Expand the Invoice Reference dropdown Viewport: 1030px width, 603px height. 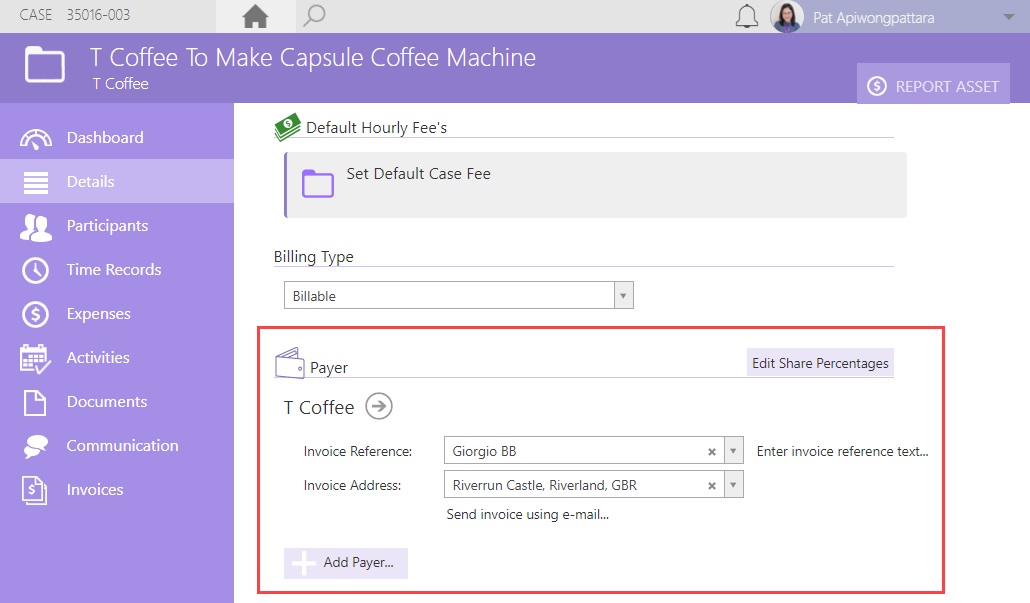click(x=734, y=451)
